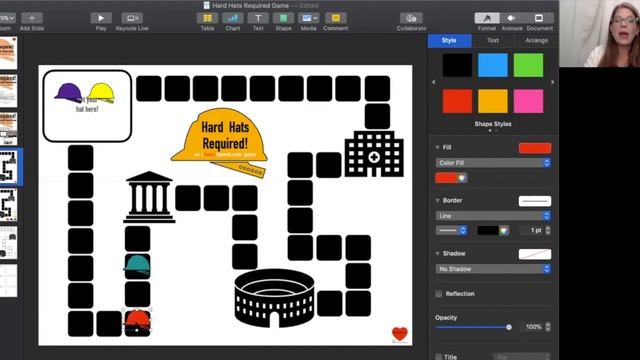Image resolution: width=640 pixels, height=360 pixels.
Task: Add a Comment from the toolbar
Action: [336, 18]
